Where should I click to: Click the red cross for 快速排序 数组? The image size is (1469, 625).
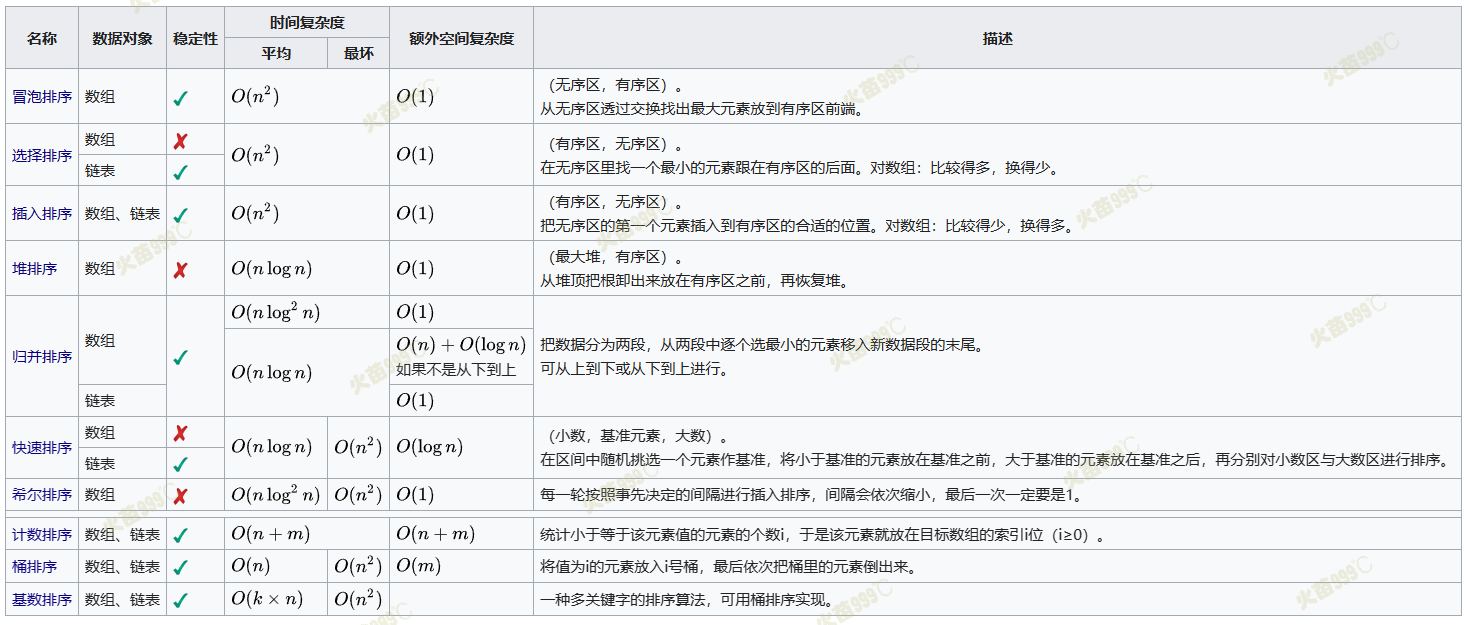point(180,433)
